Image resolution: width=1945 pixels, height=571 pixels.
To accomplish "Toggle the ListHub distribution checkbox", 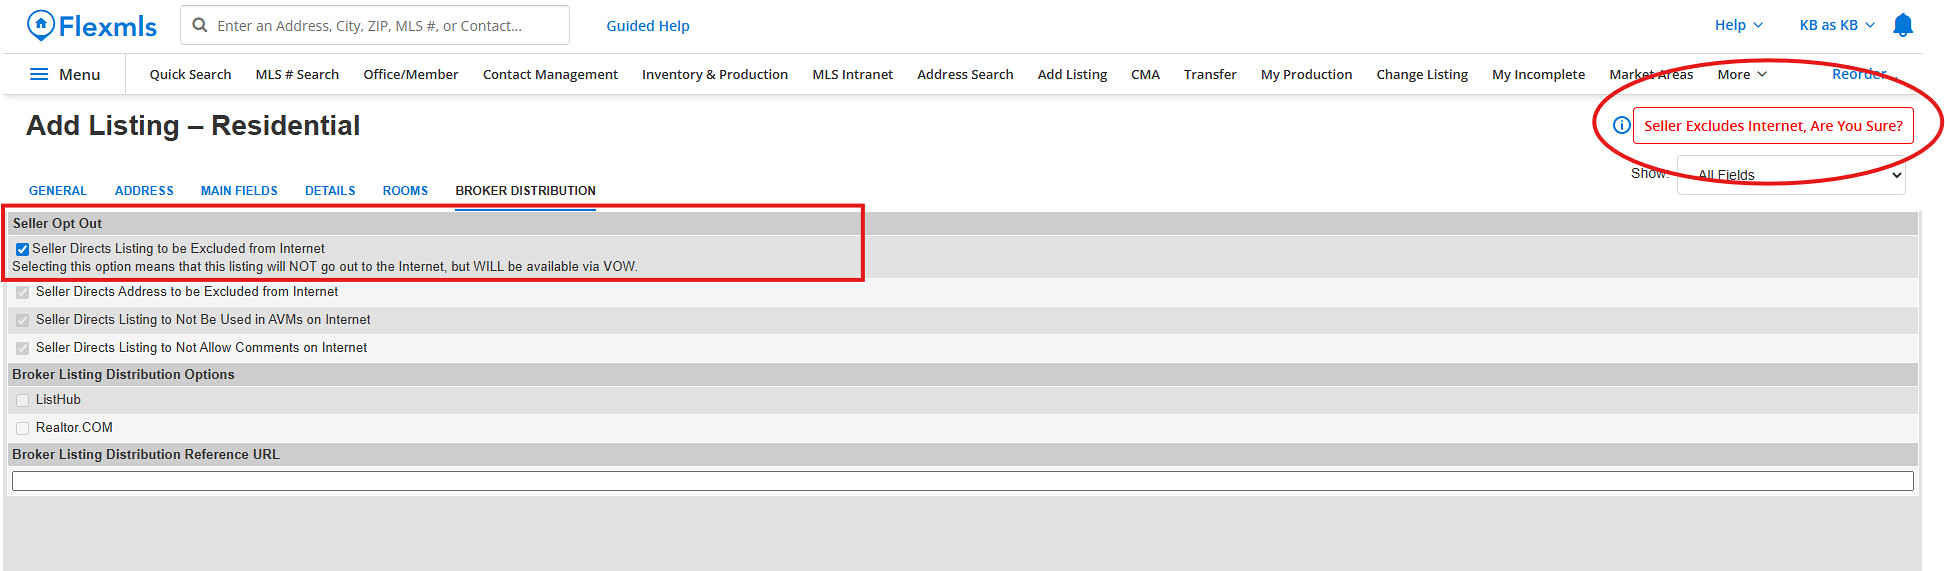I will (22, 400).
